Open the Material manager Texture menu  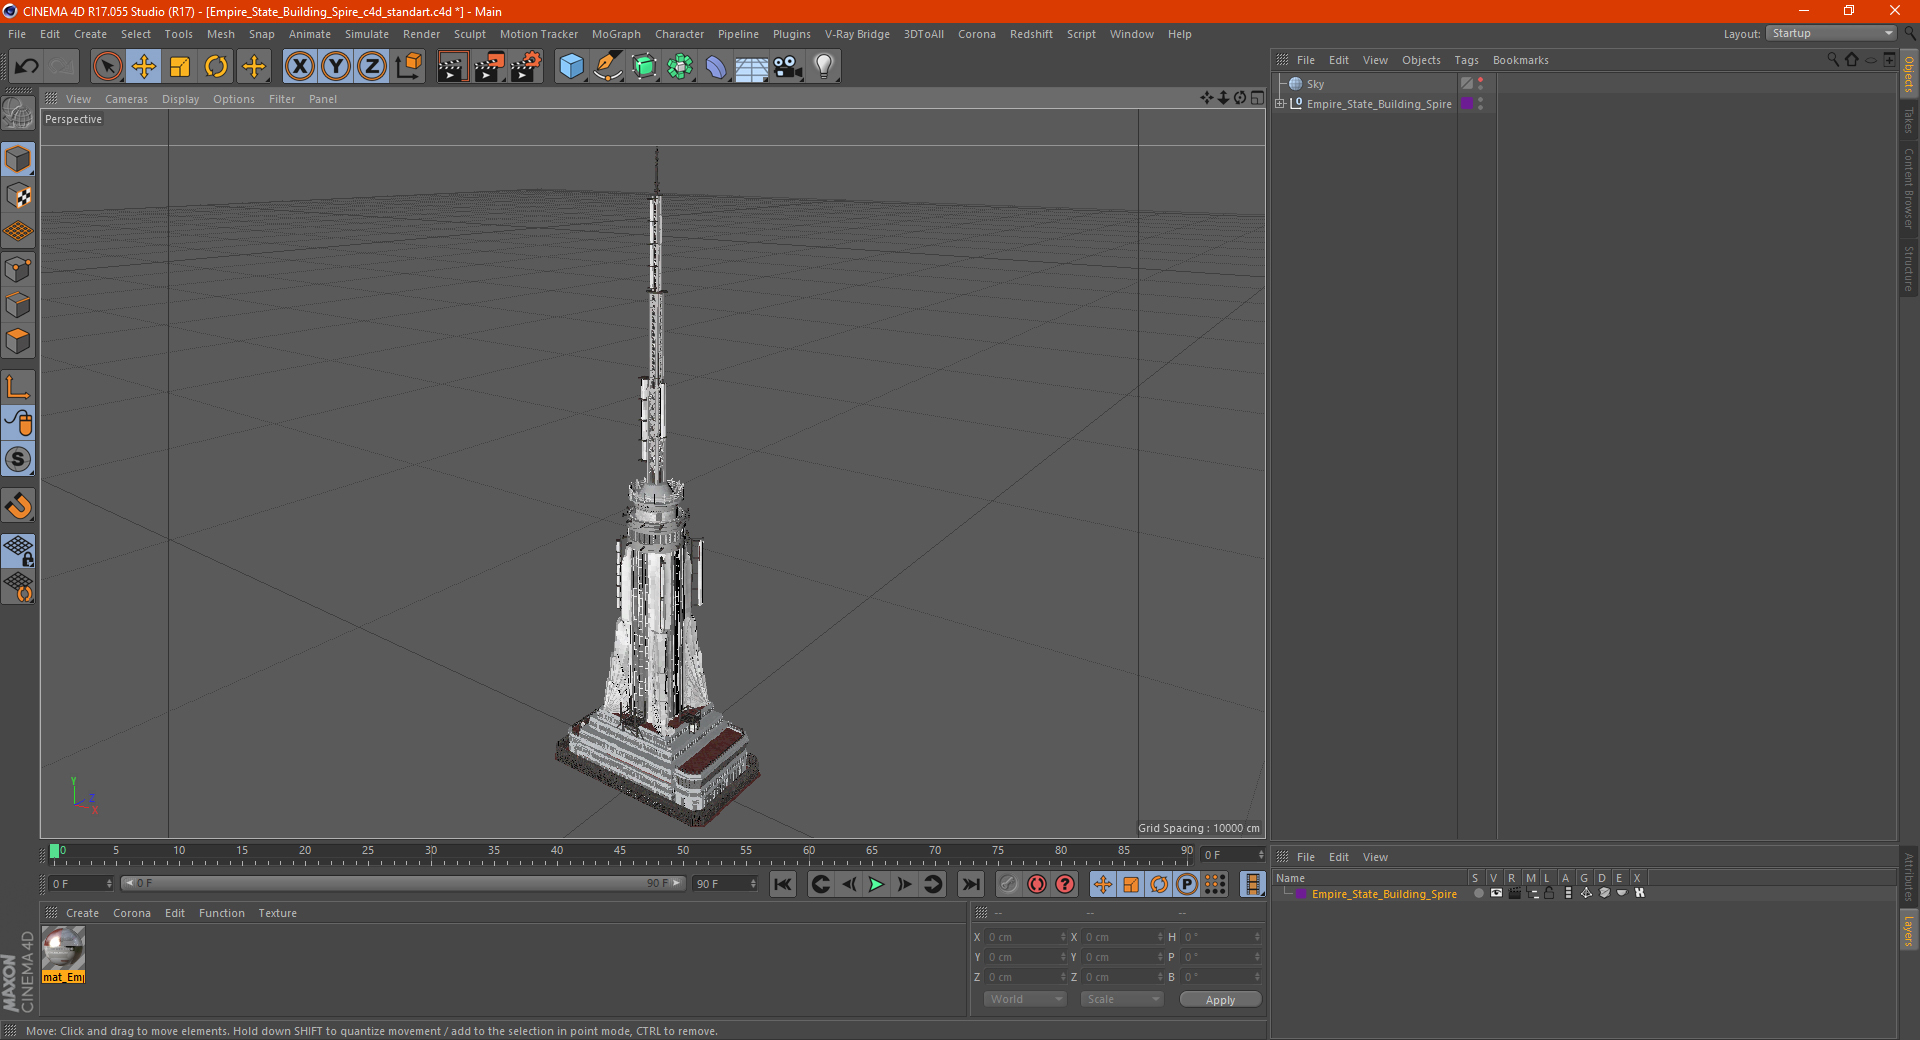pyautogui.click(x=277, y=913)
